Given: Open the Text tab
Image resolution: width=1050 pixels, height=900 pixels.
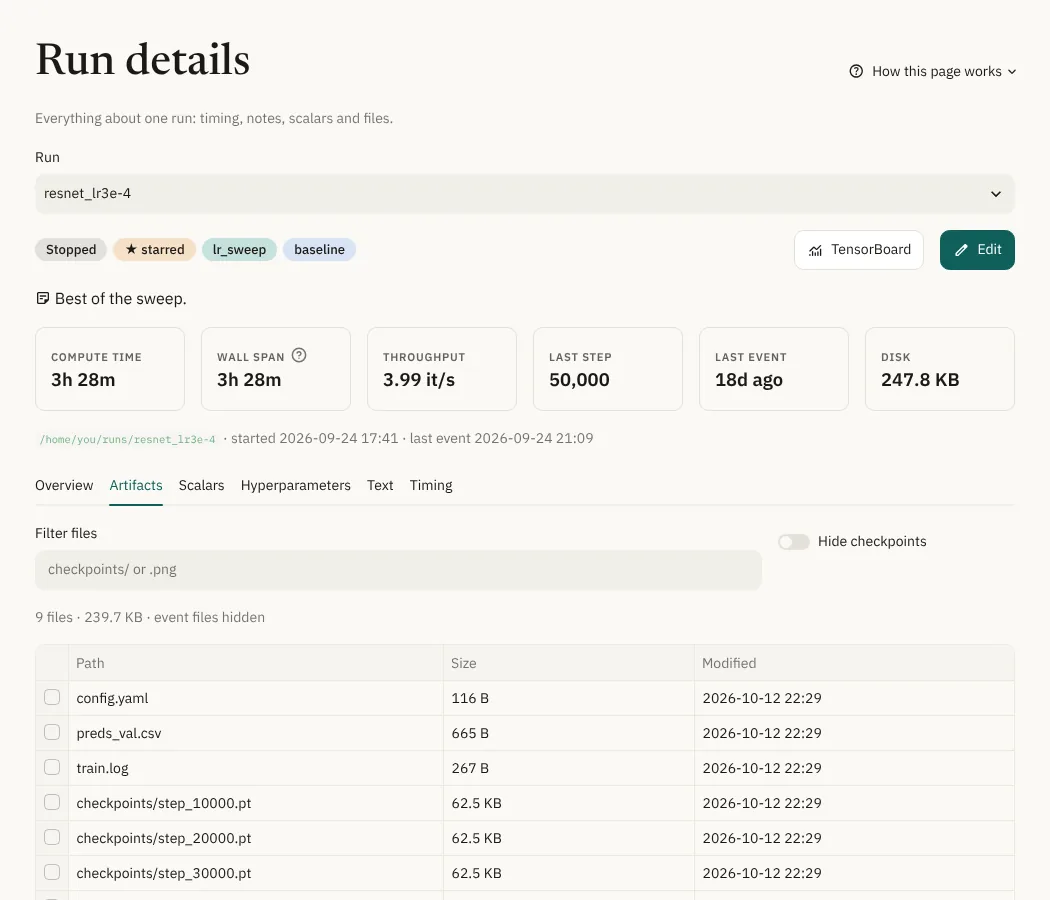Looking at the screenshot, I should pyautogui.click(x=380, y=485).
